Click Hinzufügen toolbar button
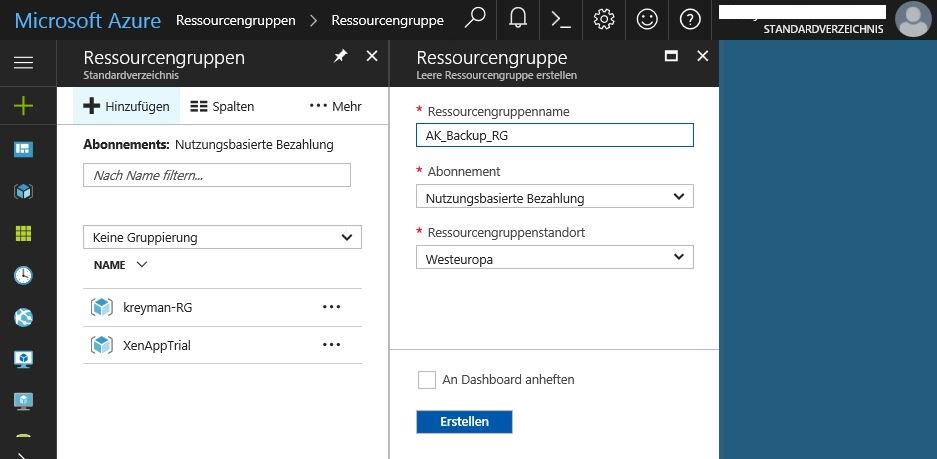Image resolution: width=937 pixels, height=459 pixels. [x=126, y=106]
